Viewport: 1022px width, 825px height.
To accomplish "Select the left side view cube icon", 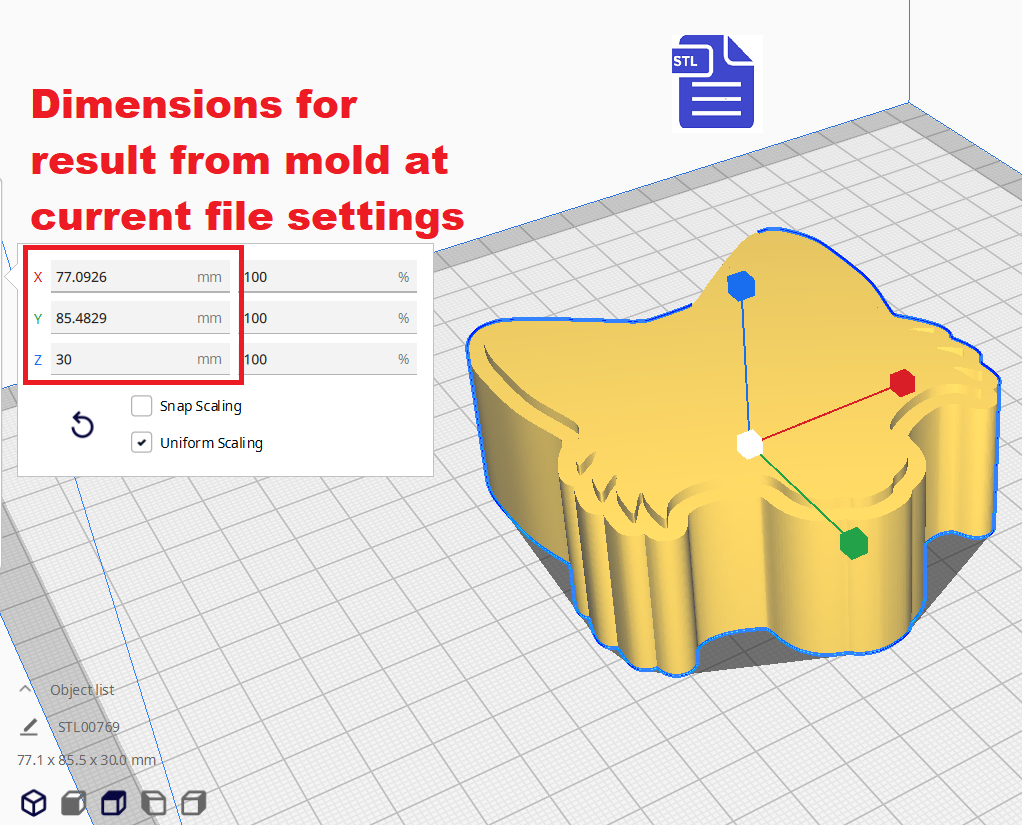I will coord(153,802).
